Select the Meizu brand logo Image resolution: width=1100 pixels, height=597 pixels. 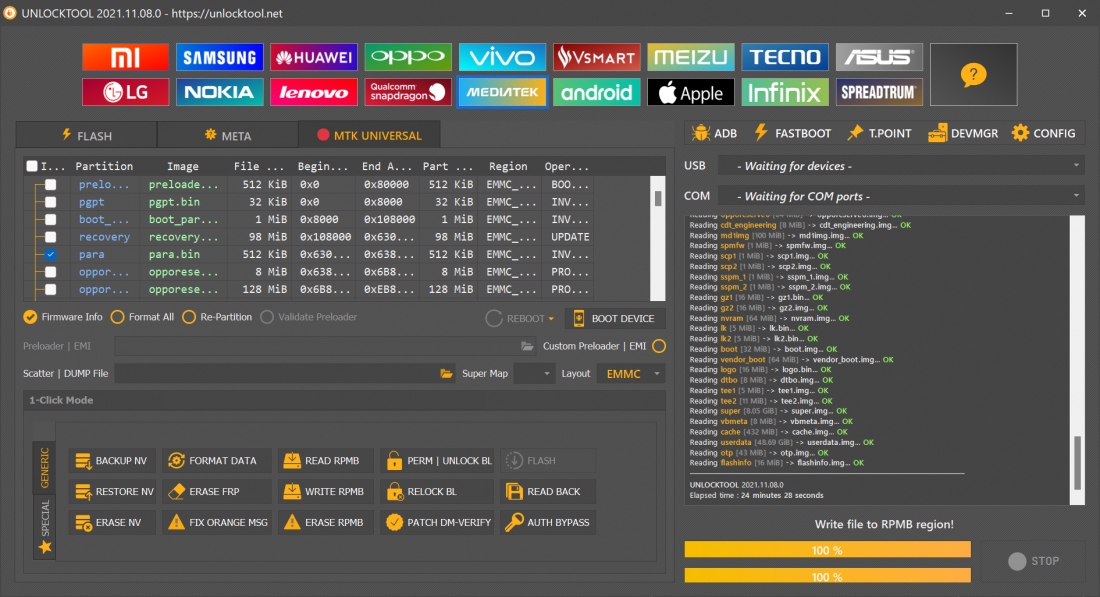point(690,57)
